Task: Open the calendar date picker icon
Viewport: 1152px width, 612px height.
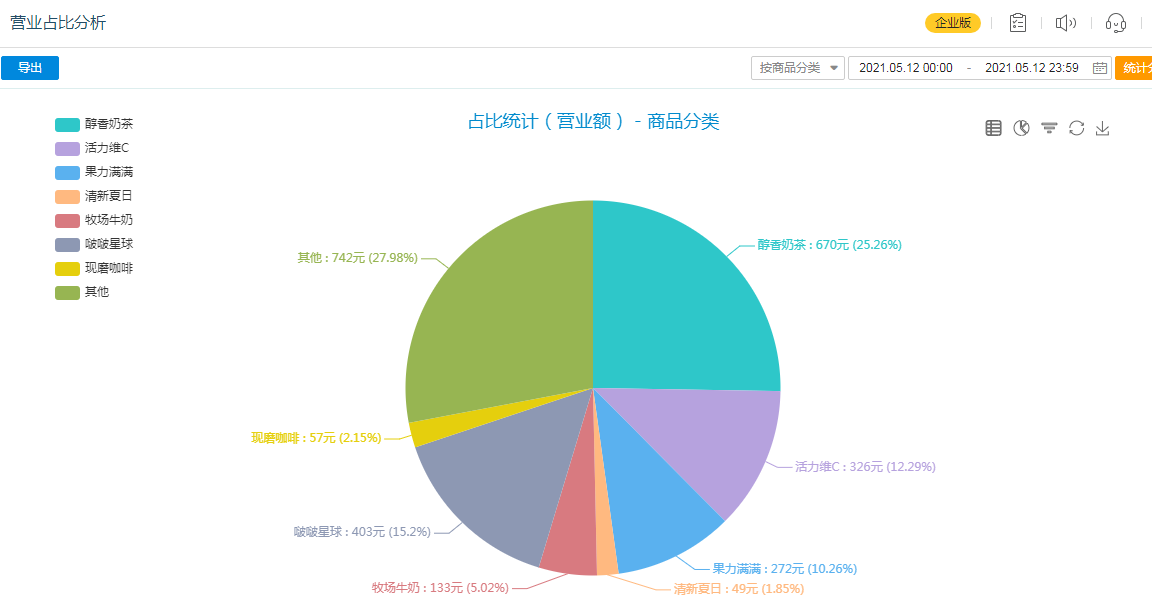Action: (x=1099, y=68)
